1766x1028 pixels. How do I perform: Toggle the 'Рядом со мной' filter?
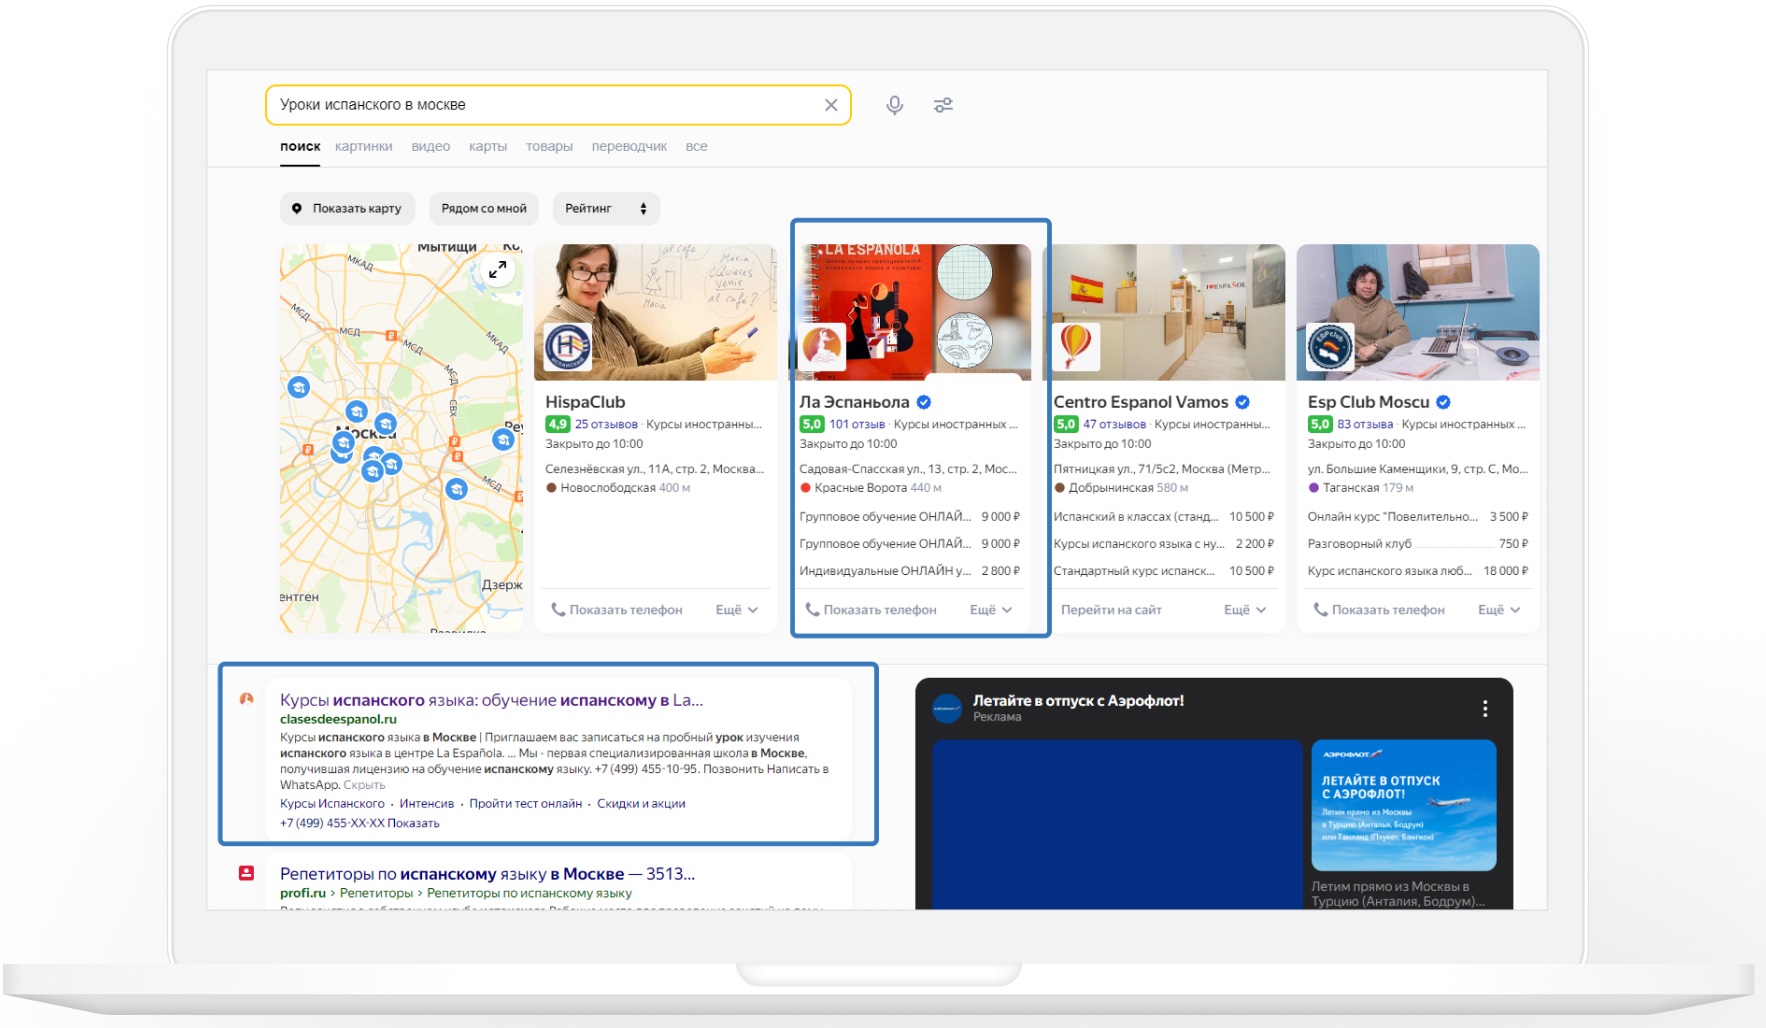(x=484, y=209)
